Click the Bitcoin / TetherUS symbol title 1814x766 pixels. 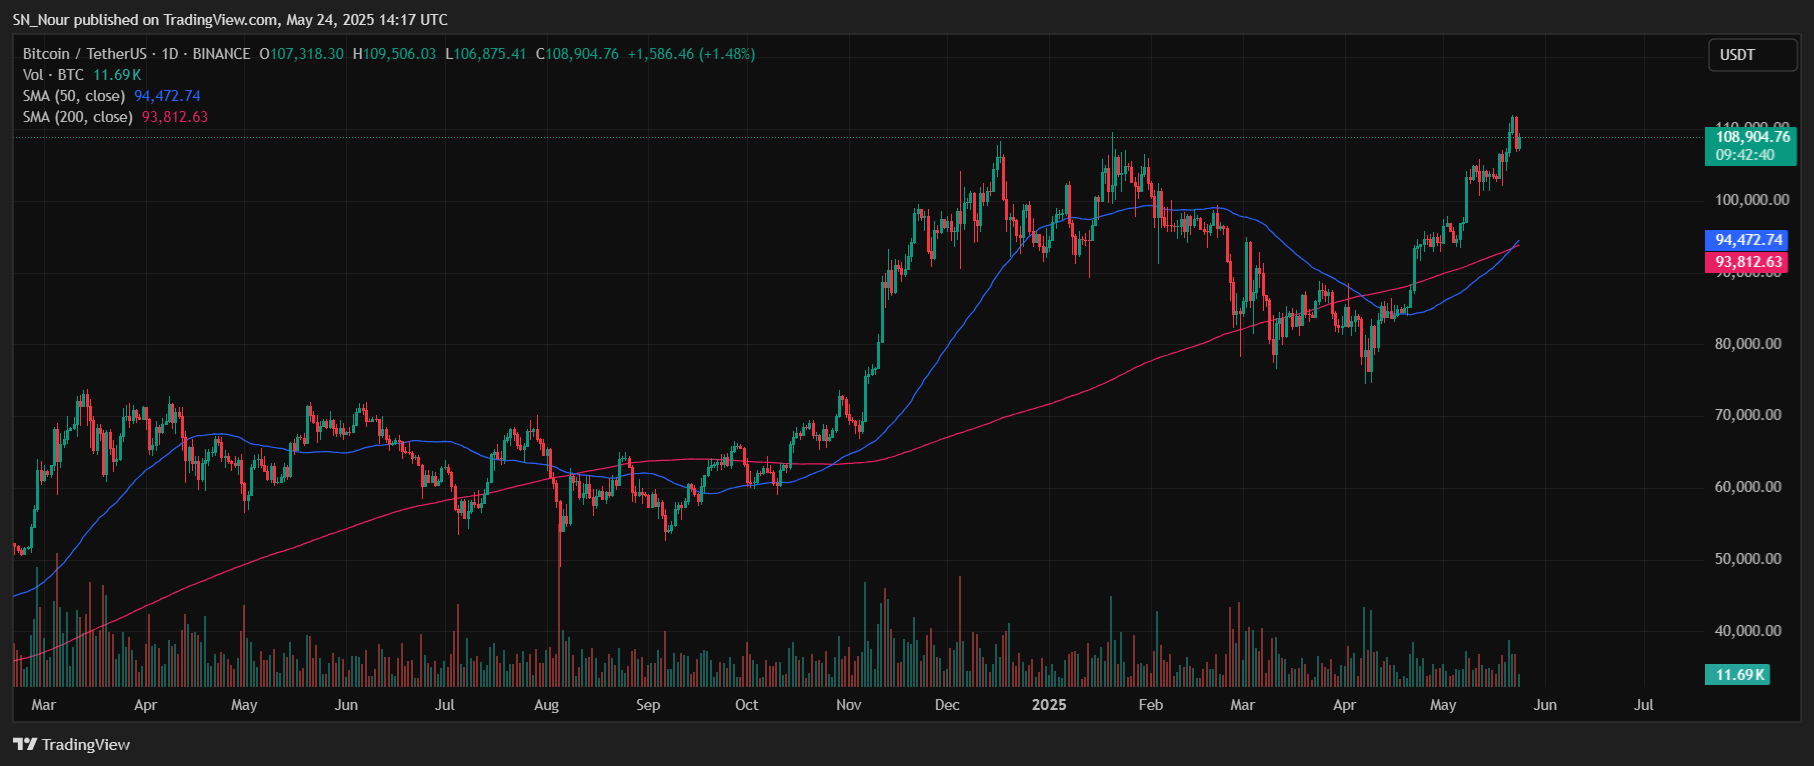(84, 54)
